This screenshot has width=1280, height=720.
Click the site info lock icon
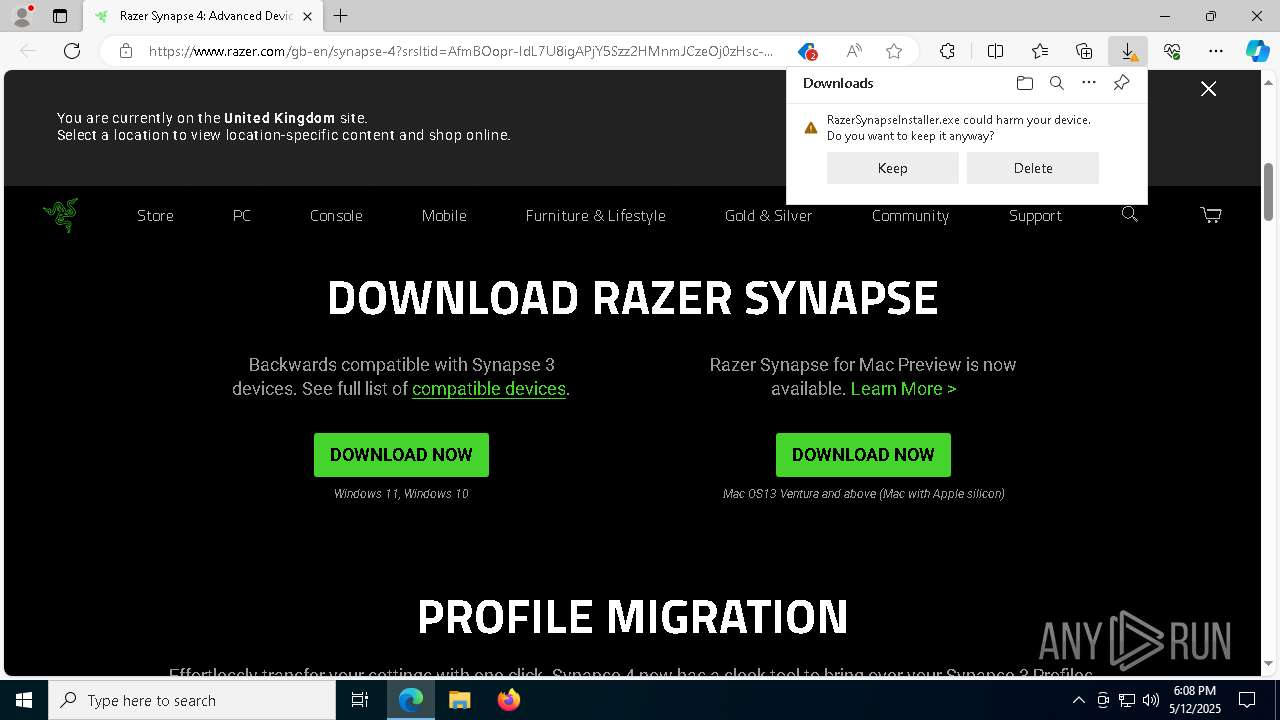tap(126, 51)
